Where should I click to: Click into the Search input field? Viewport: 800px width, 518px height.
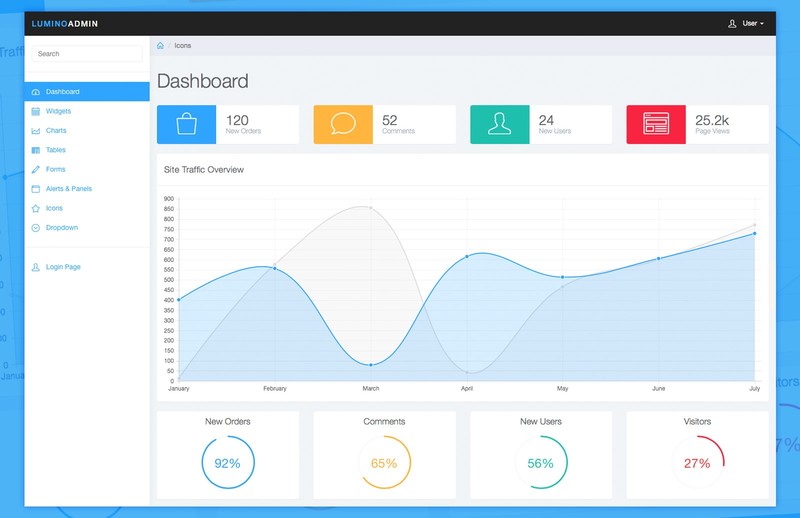click(86, 54)
